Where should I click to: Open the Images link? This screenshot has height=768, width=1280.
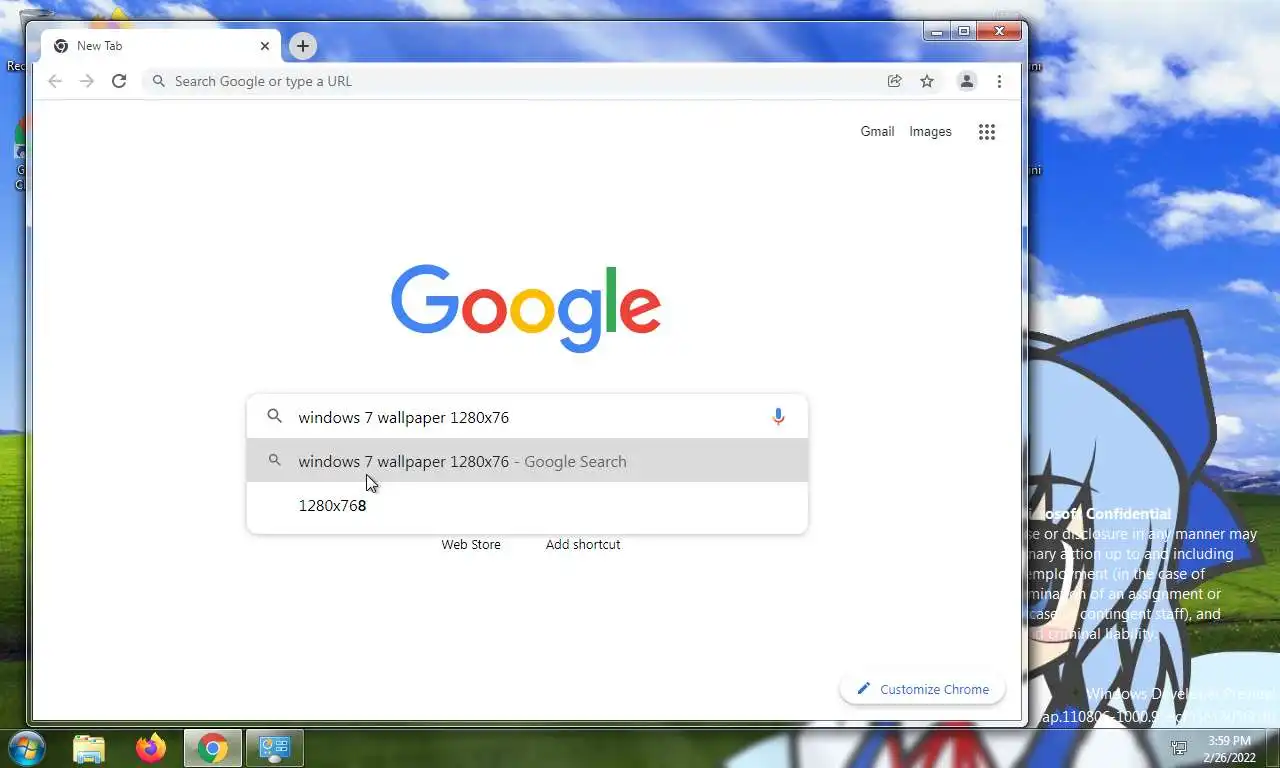click(930, 131)
